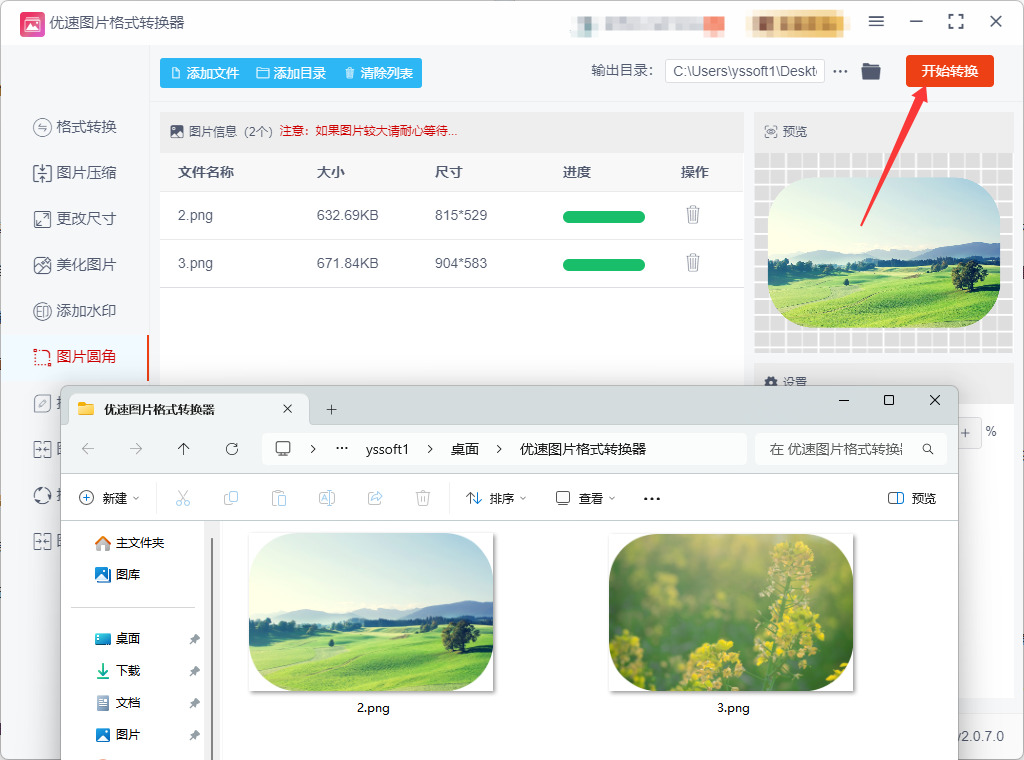The width and height of the screenshot is (1024, 760).
Task: Open 文档 in navigation pane
Action: pyautogui.click(x=118, y=703)
